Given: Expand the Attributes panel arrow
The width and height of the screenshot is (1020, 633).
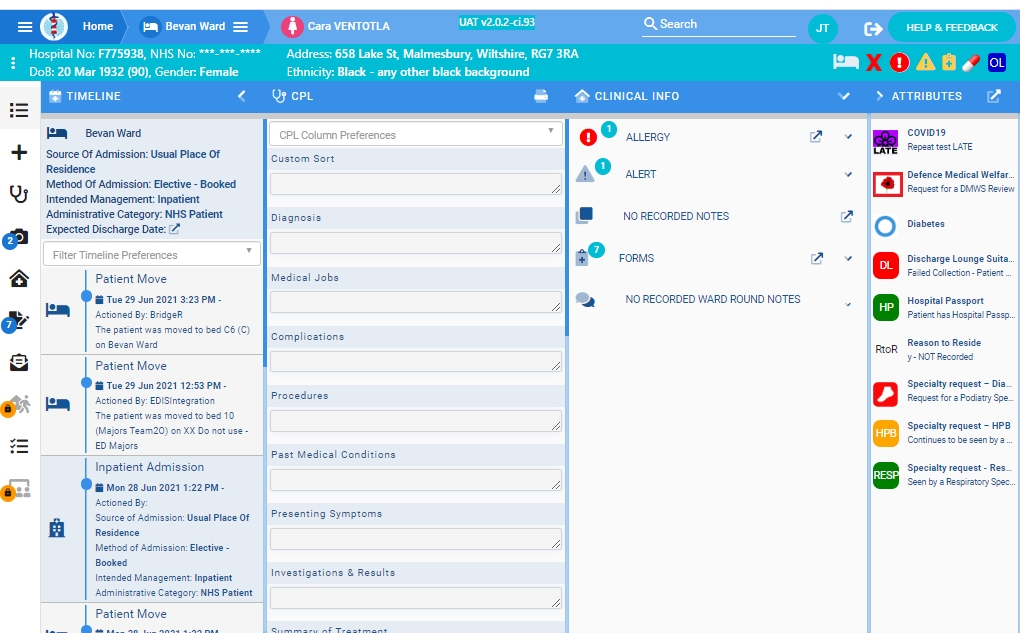Looking at the screenshot, I should tap(879, 96).
